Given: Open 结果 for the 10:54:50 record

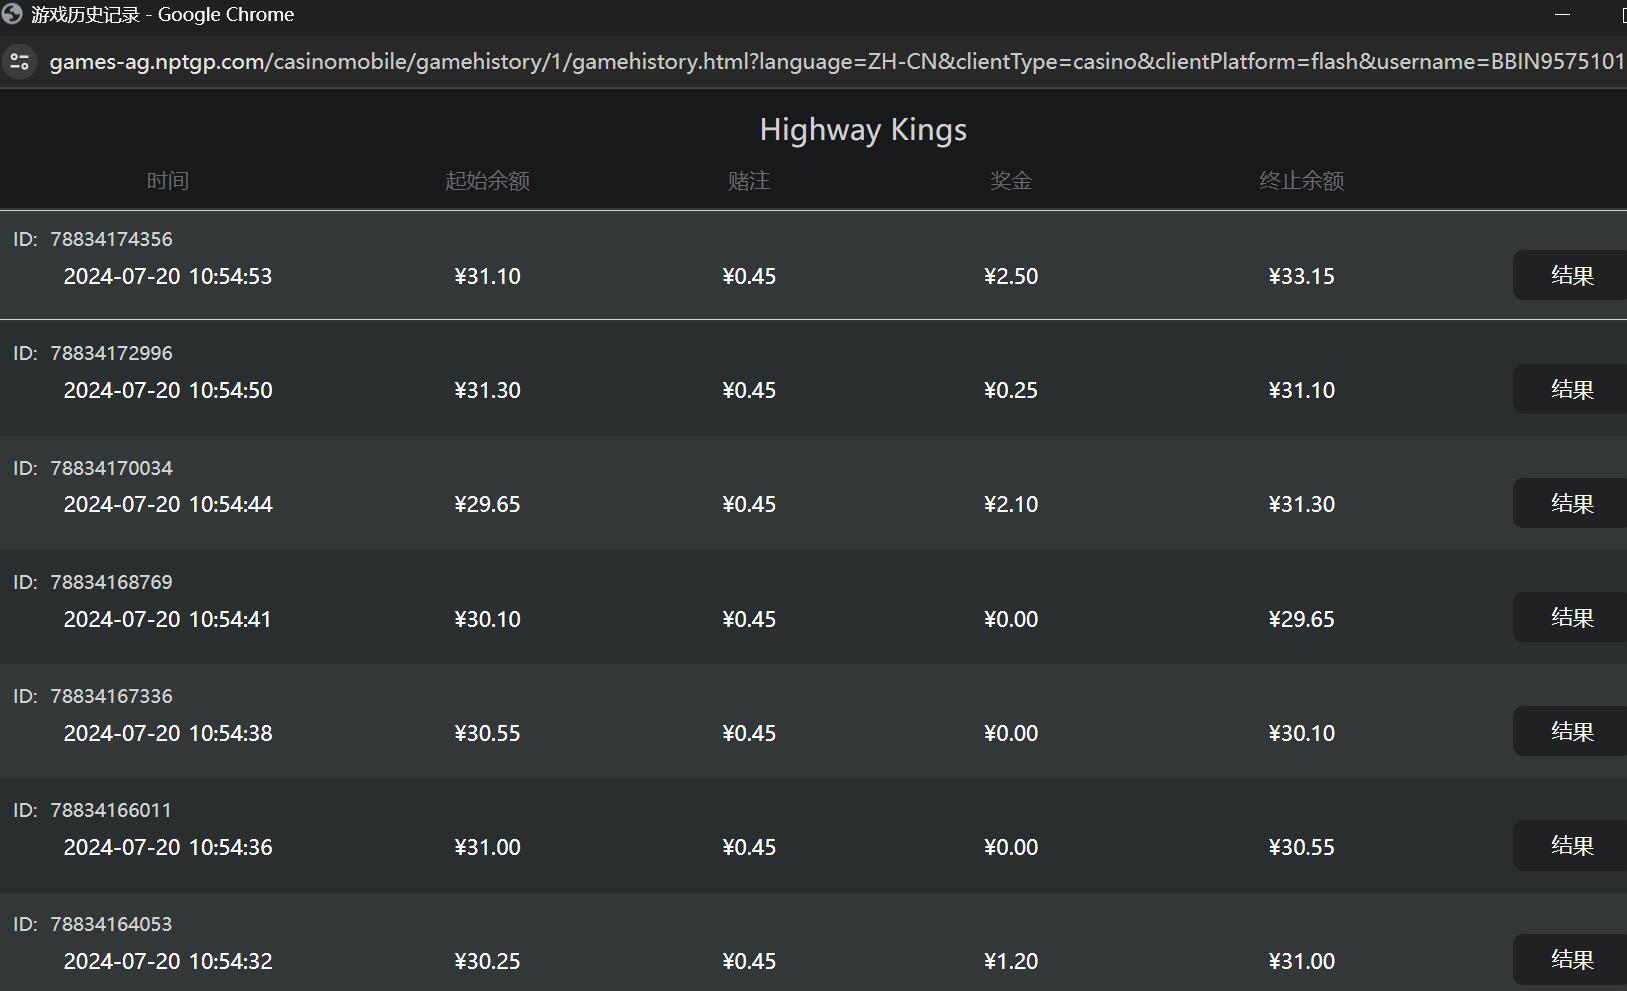Looking at the screenshot, I should 1570,389.
